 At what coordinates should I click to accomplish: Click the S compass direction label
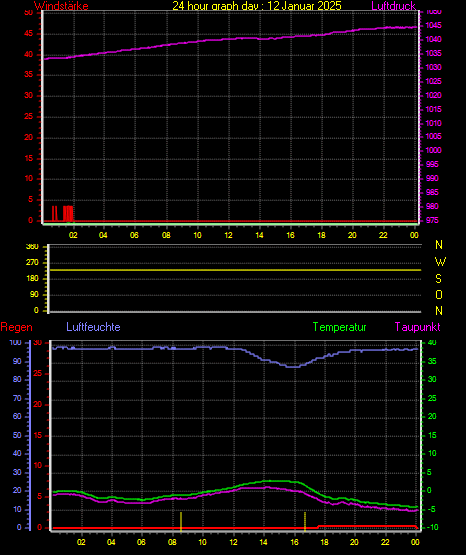click(x=438, y=279)
